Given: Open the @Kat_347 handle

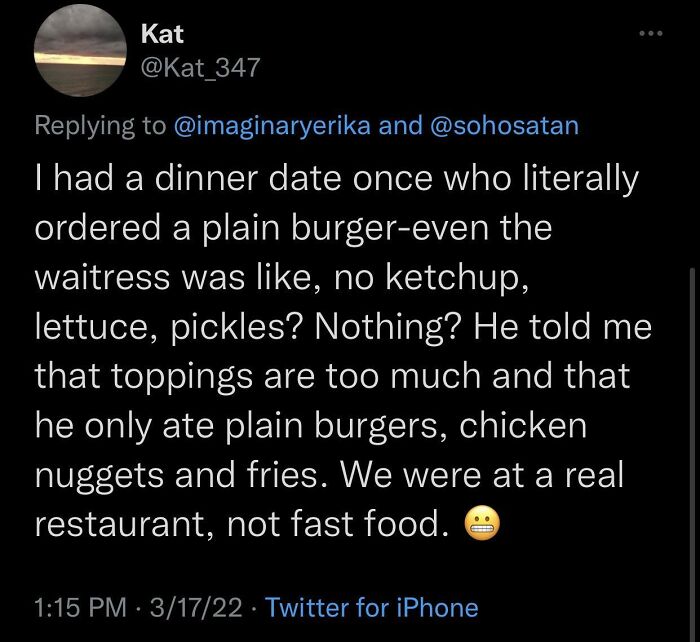Looking at the screenshot, I should click(200, 67).
